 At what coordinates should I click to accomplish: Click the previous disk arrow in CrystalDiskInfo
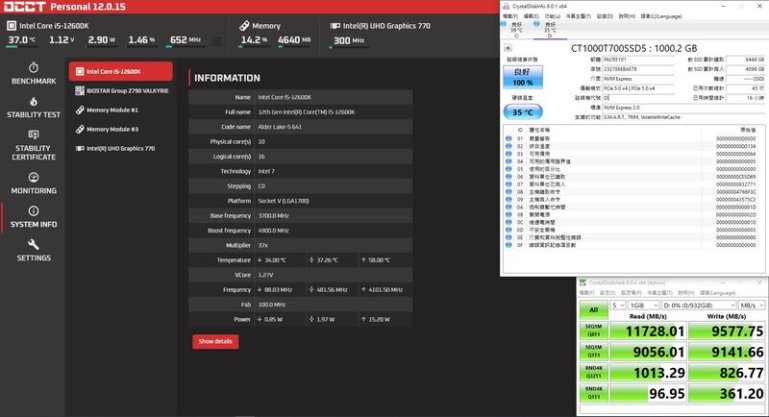point(508,48)
